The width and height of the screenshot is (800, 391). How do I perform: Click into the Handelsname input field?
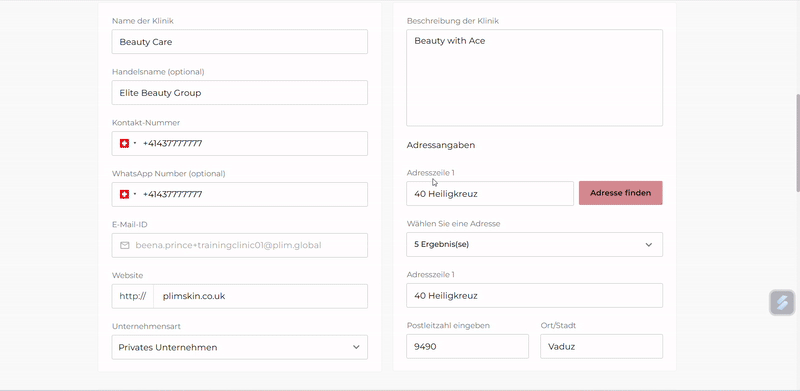(x=240, y=92)
